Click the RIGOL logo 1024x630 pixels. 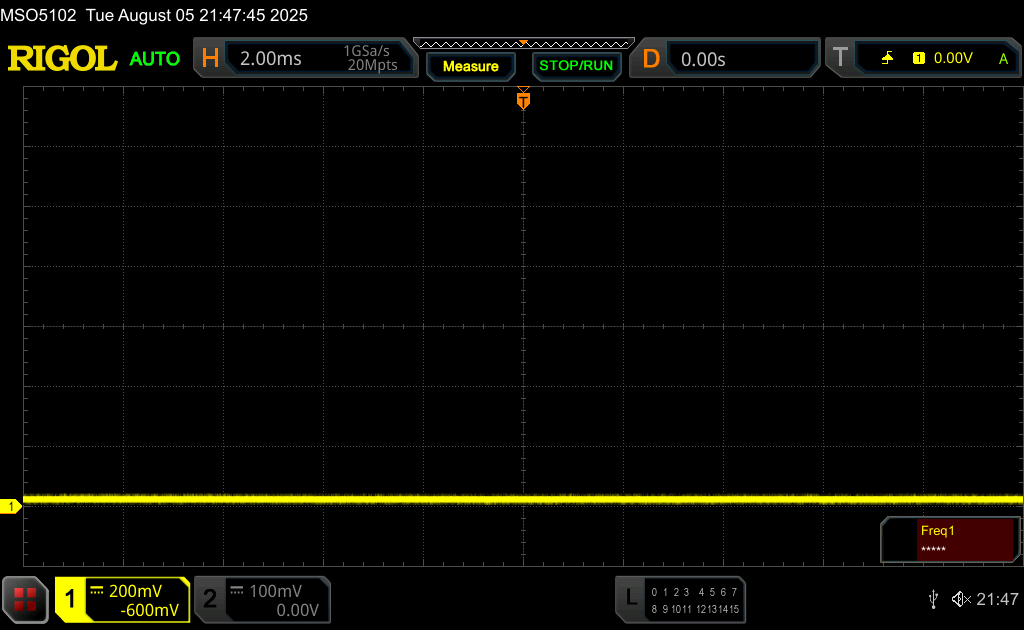(63, 59)
